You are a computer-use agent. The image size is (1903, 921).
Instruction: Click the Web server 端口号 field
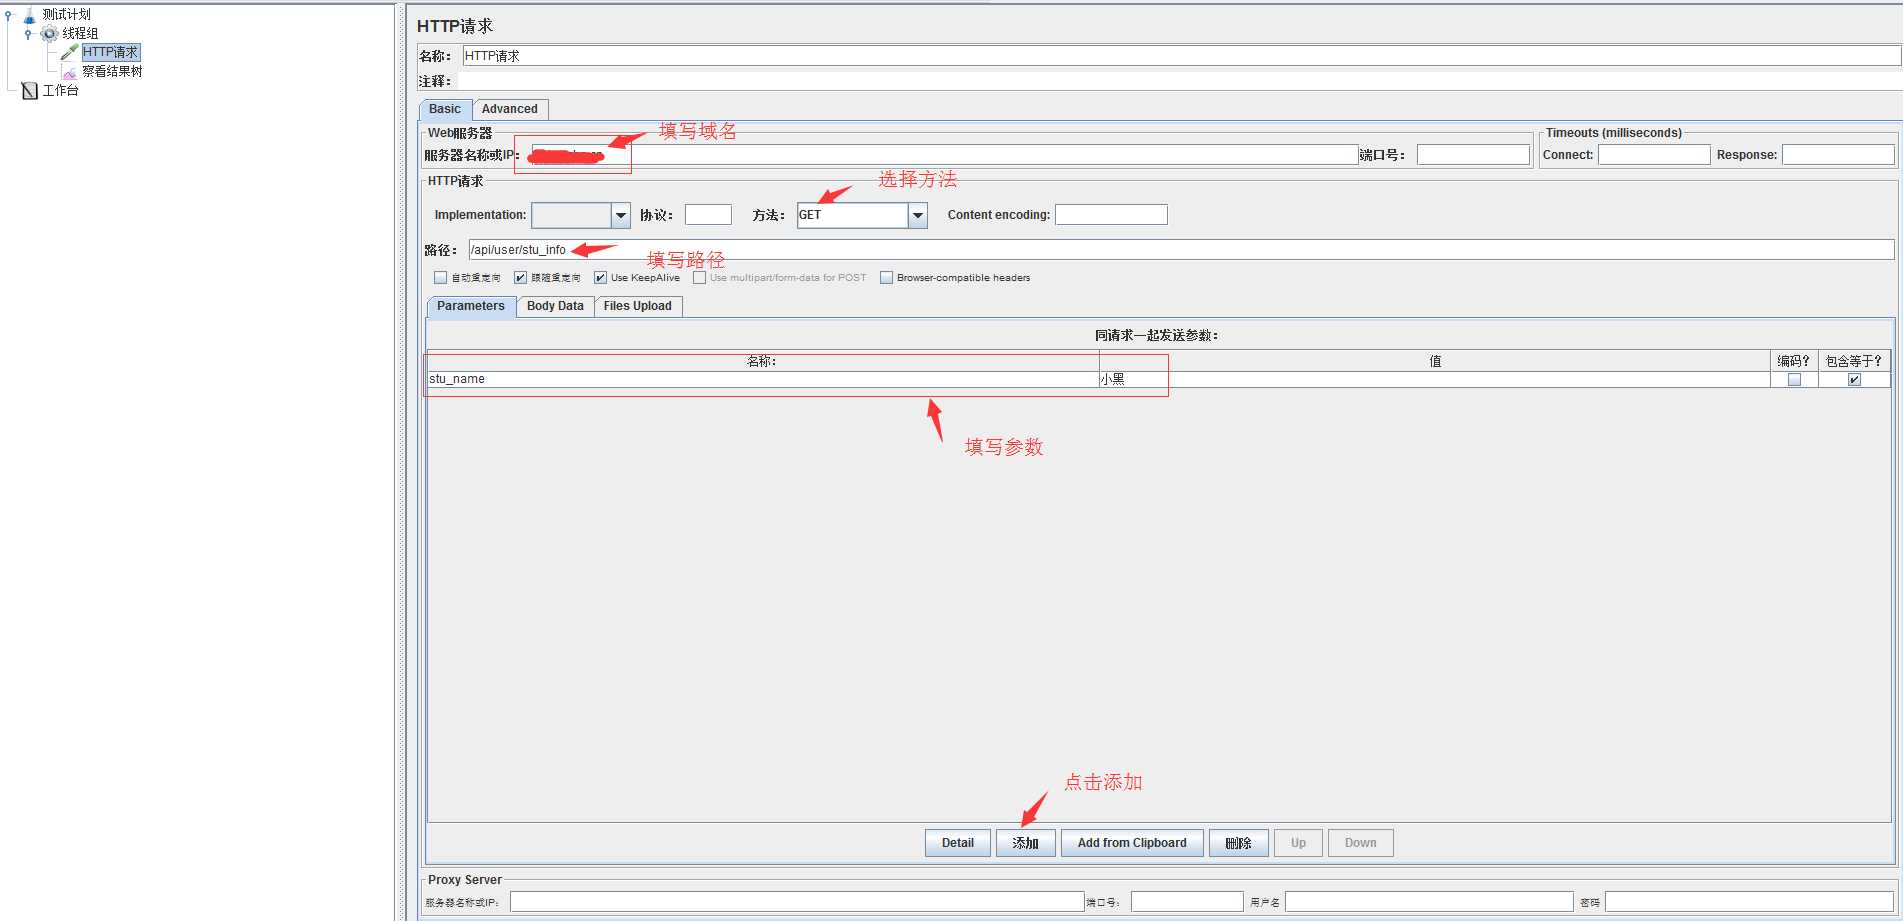1473,155
